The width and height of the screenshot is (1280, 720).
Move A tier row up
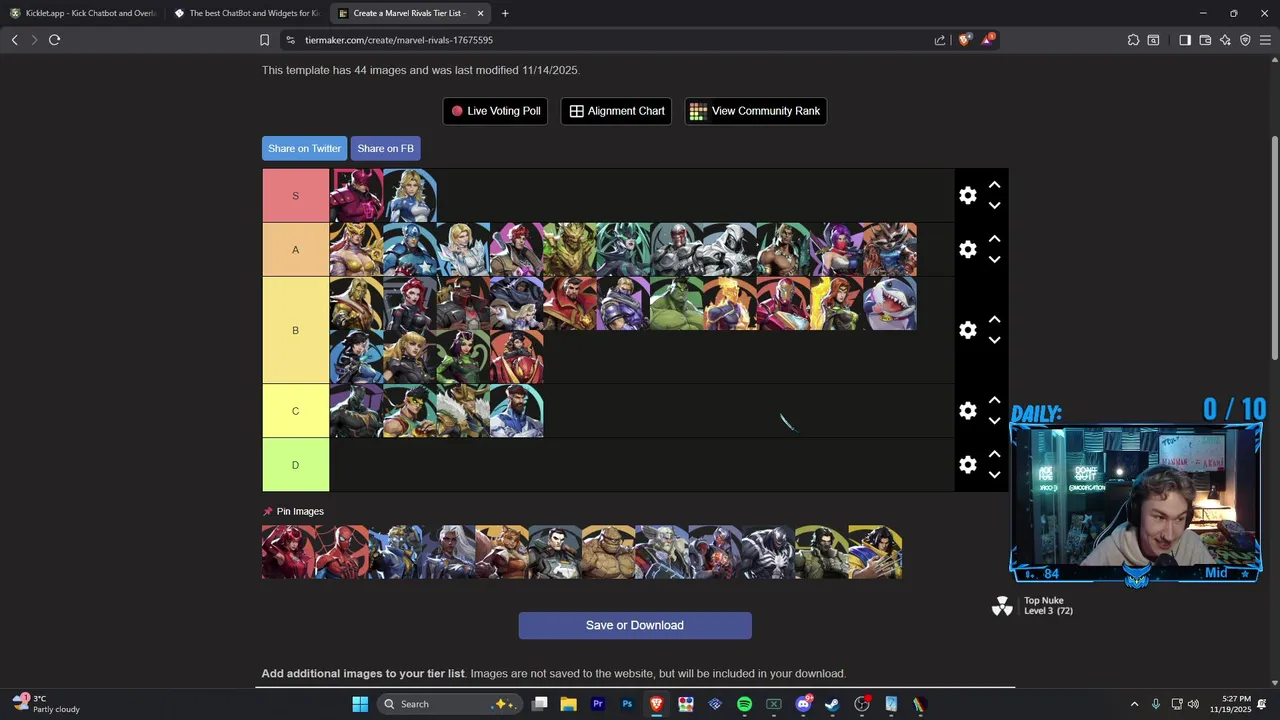(994, 239)
